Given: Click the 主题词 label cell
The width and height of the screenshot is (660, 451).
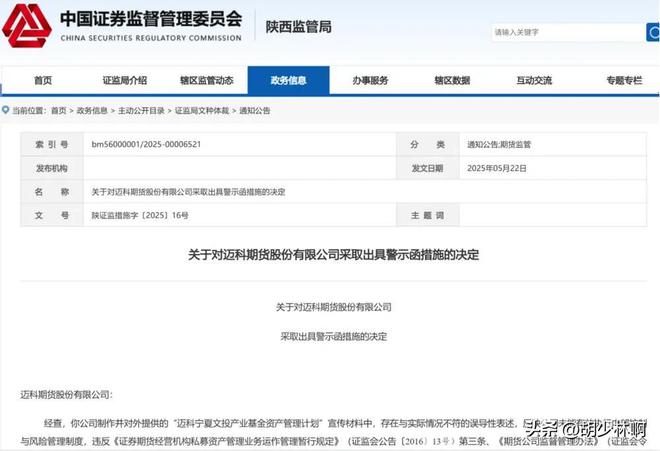Looking at the screenshot, I should coord(428,215).
